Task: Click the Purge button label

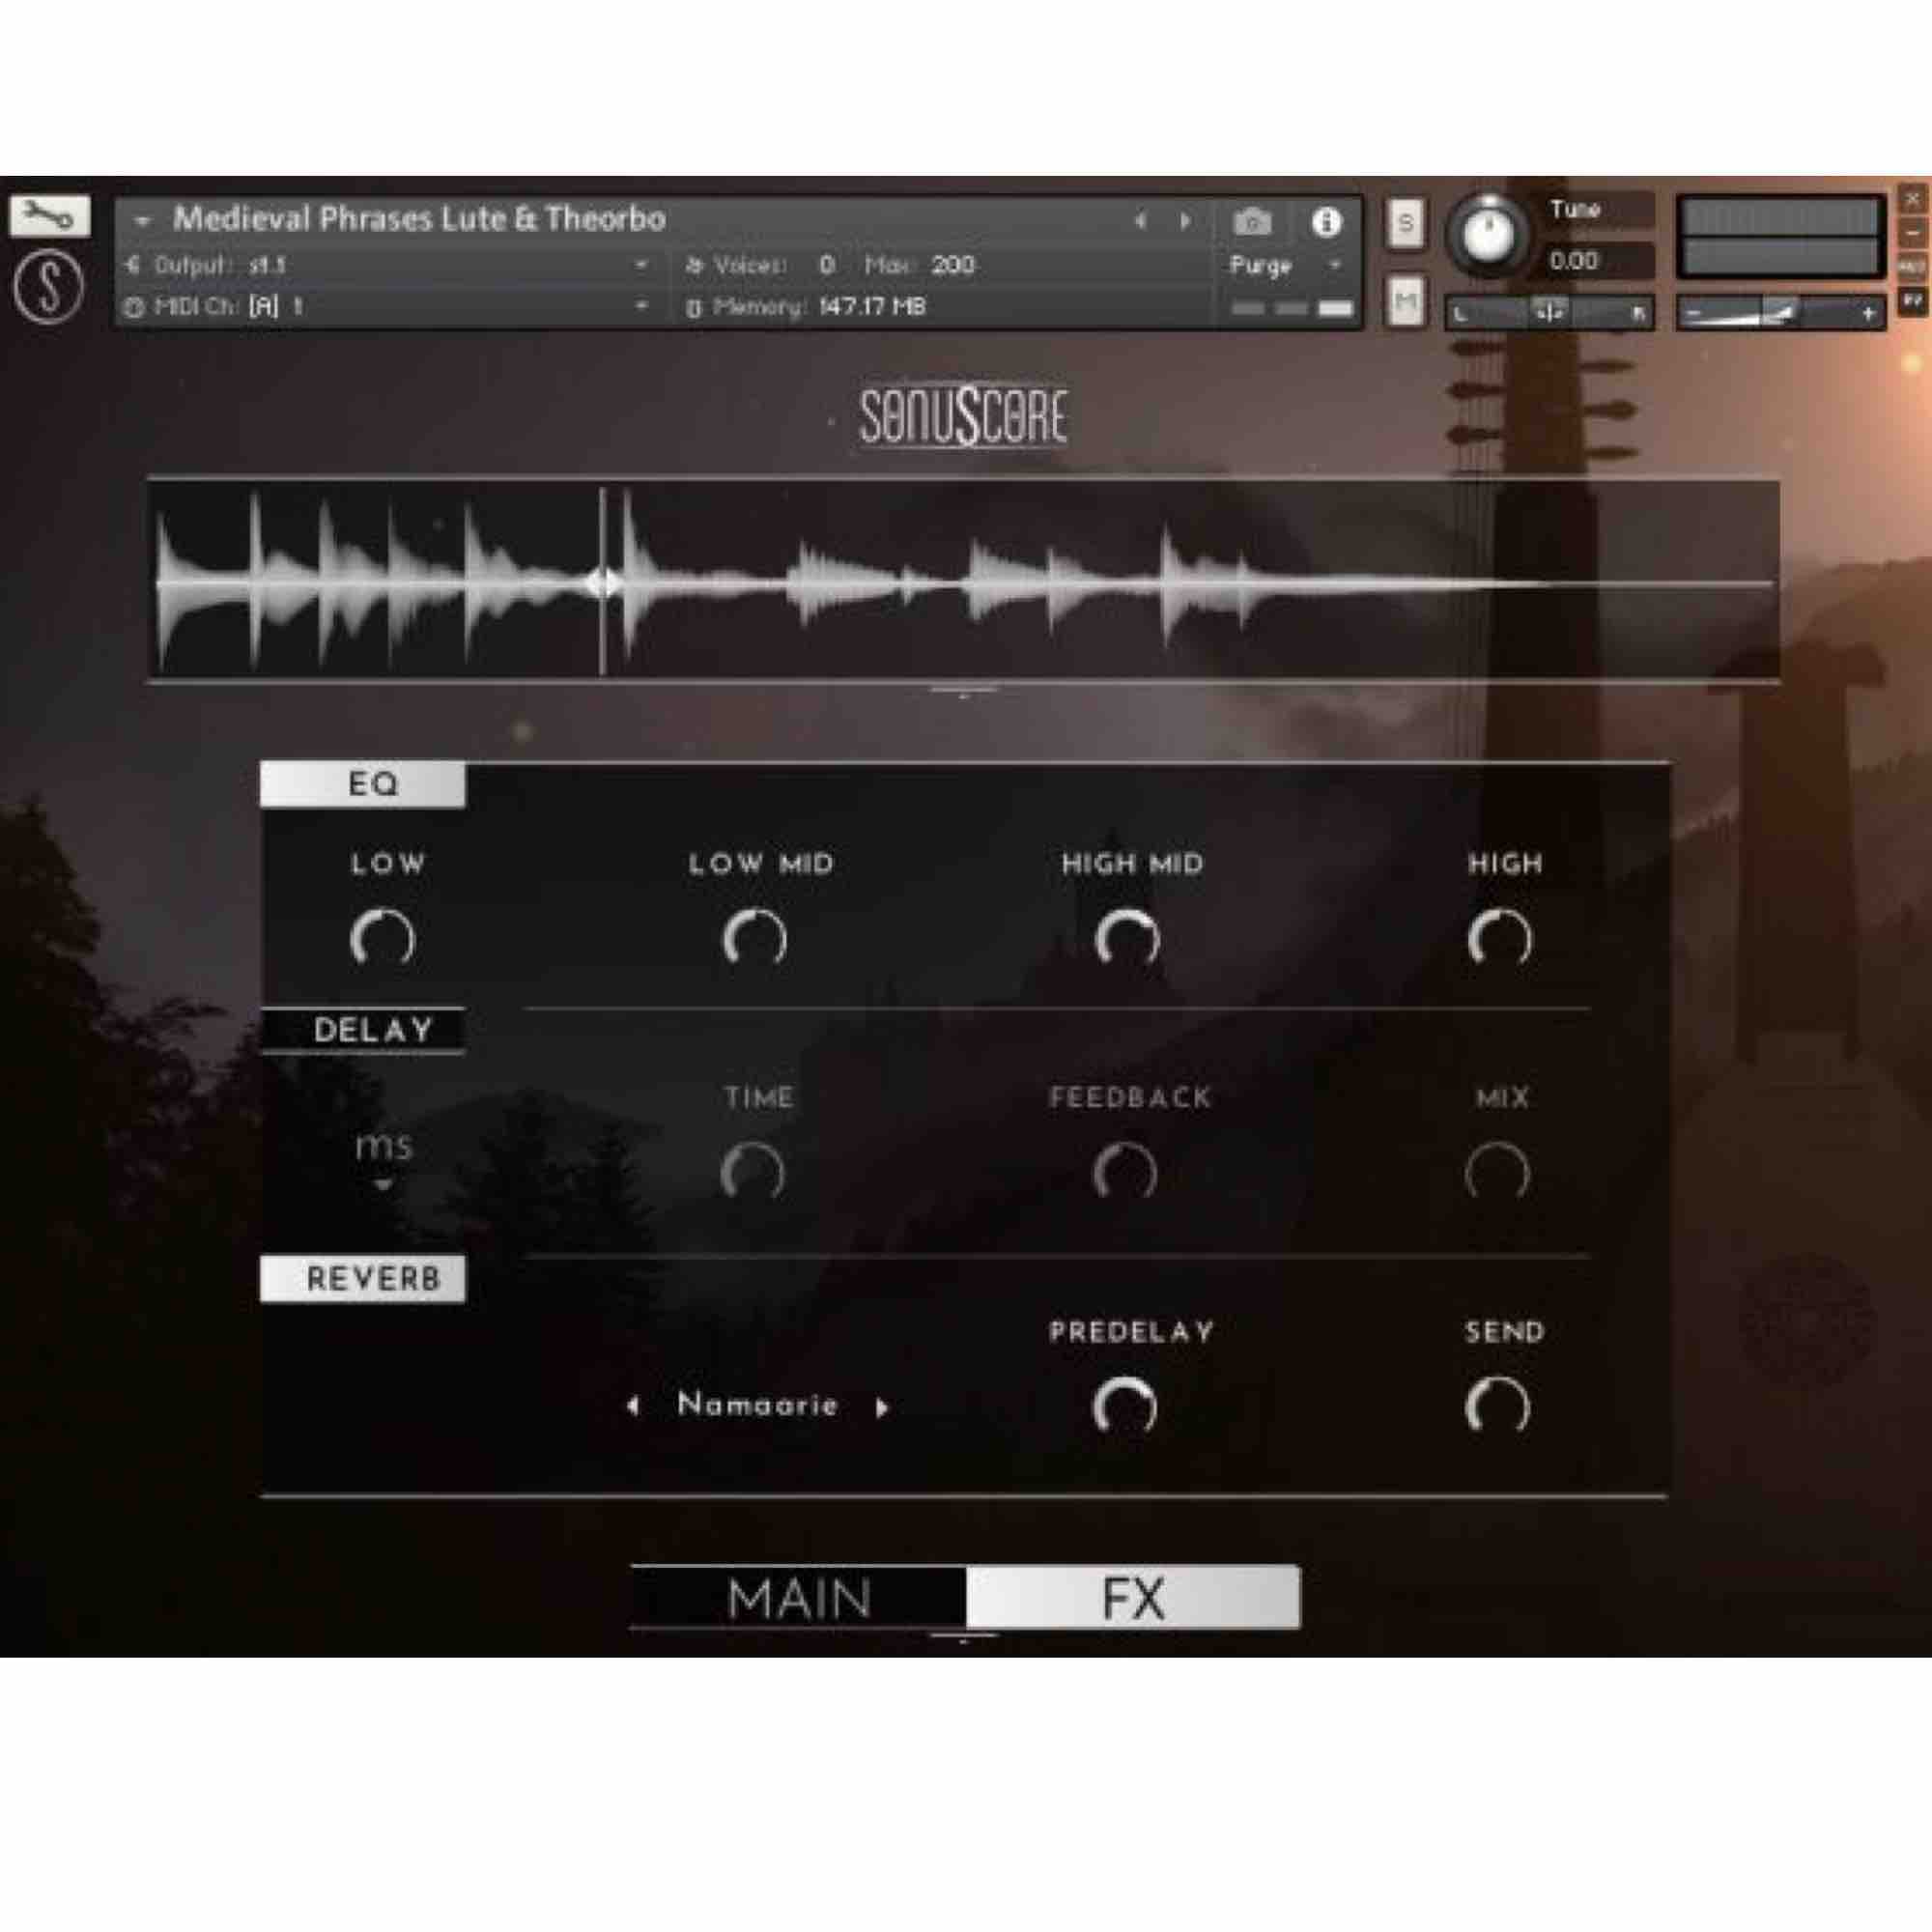Action: [1261, 265]
